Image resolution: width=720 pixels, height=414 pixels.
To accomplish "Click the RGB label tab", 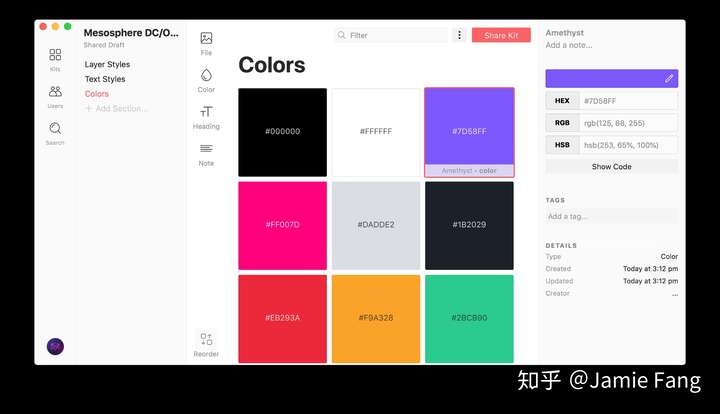I will (562, 123).
